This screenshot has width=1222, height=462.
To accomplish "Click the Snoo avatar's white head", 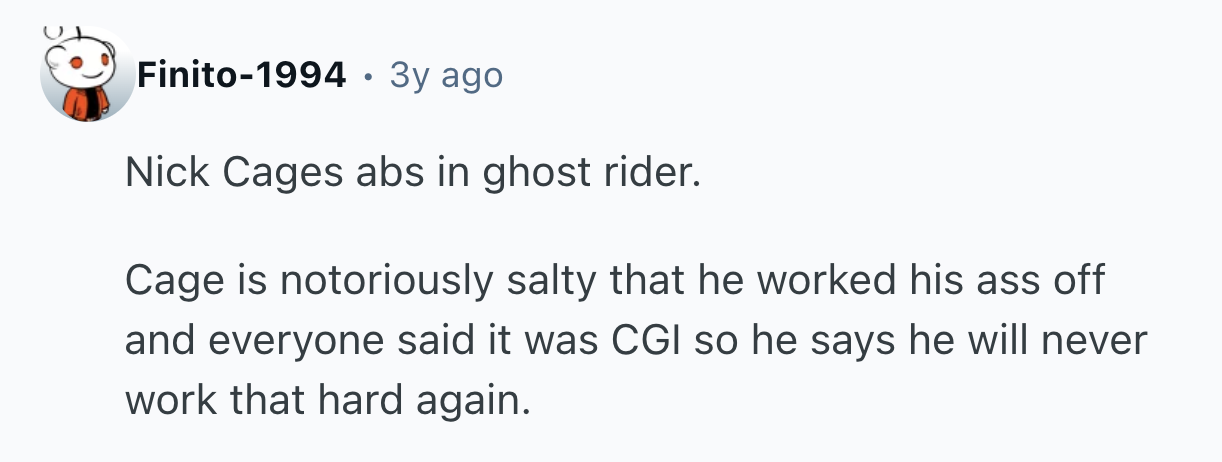I will [x=85, y=63].
